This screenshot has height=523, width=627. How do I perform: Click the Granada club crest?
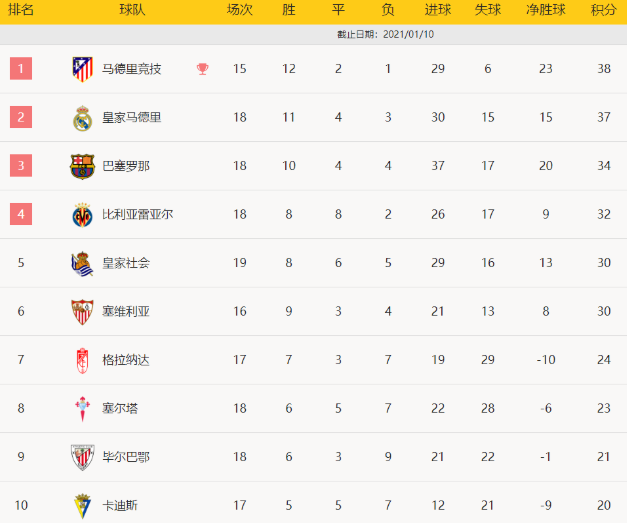click(x=82, y=360)
